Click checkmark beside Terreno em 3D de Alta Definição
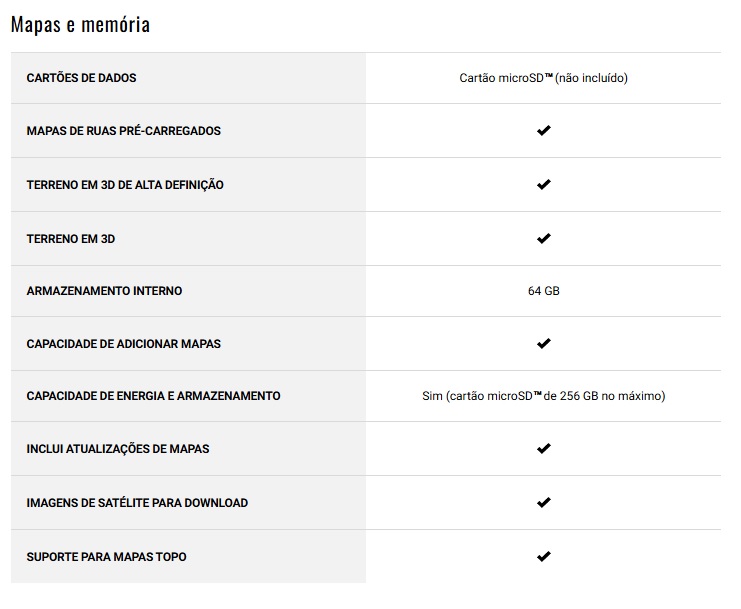The height and width of the screenshot is (609, 741). coord(543,185)
